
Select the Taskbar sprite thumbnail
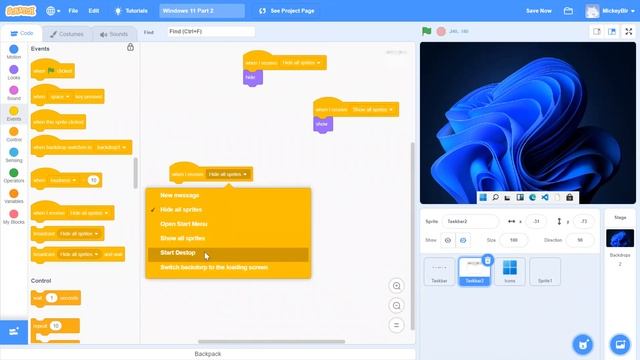point(439,272)
